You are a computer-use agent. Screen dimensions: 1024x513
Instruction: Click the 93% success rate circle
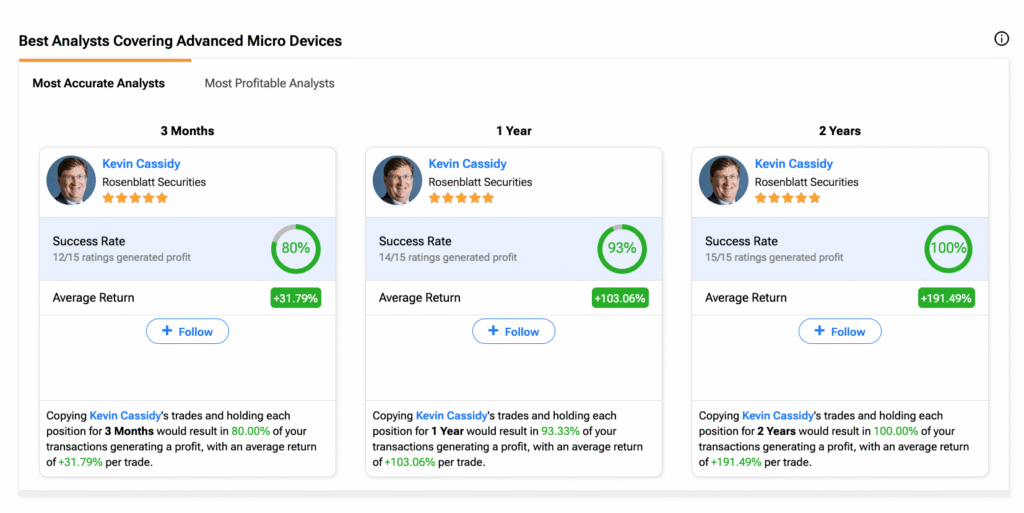(x=622, y=249)
